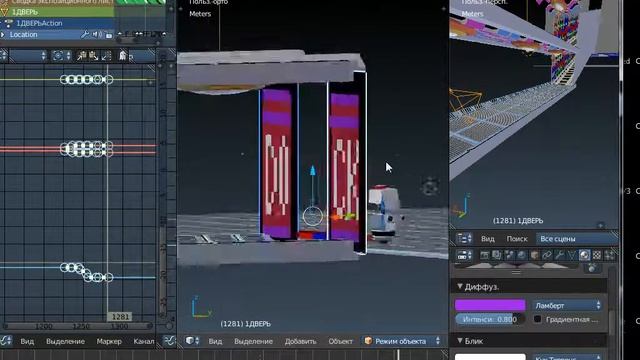The image size is (640, 360).
Task: Switch to the World properties tab
Action: [x=522, y=256]
